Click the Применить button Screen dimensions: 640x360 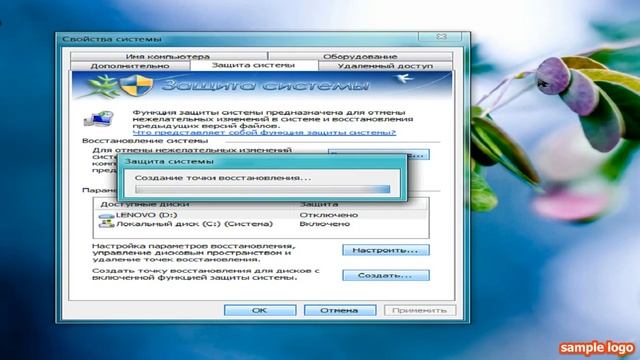420,311
